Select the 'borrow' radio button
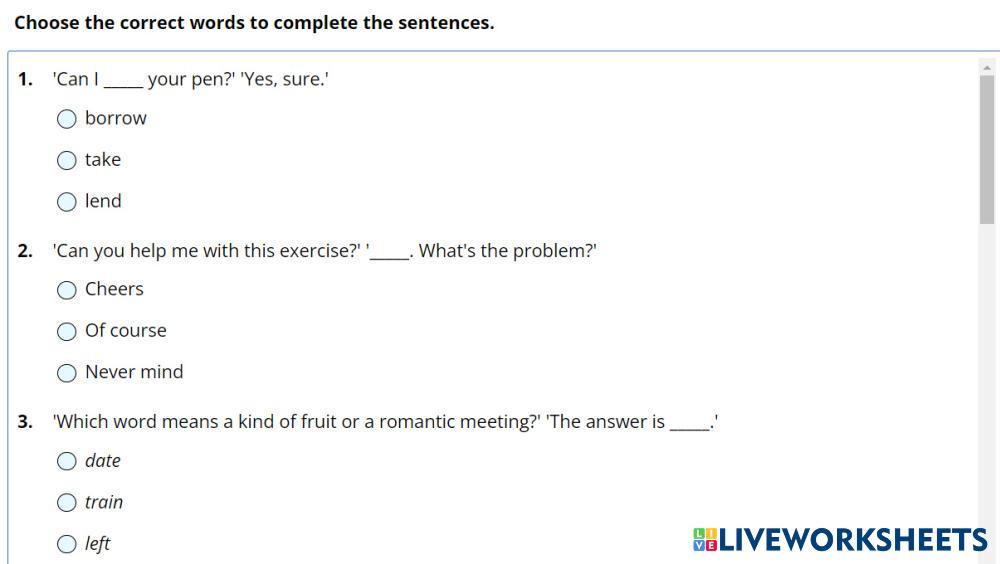 pos(67,119)
